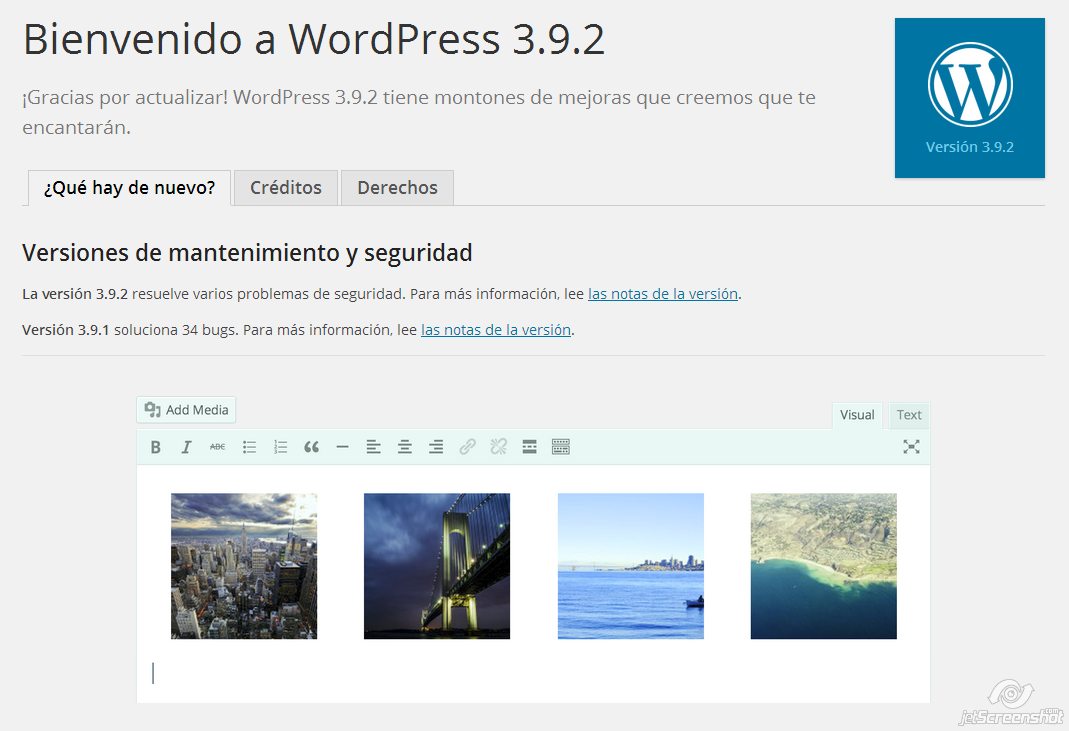
Task: Open the Derechos tab
Action: click(397, 188)
